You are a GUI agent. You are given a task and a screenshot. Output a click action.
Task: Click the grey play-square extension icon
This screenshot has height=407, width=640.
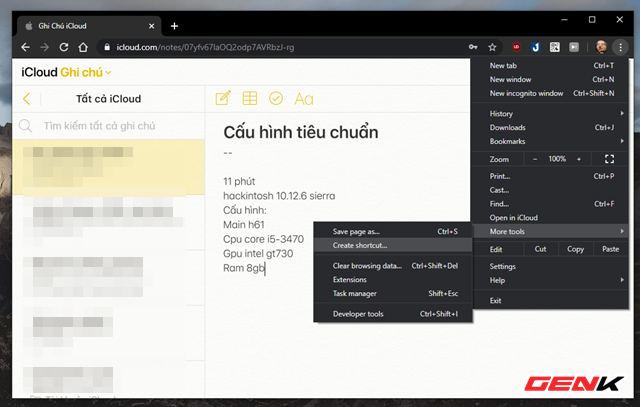pos(574,47)
